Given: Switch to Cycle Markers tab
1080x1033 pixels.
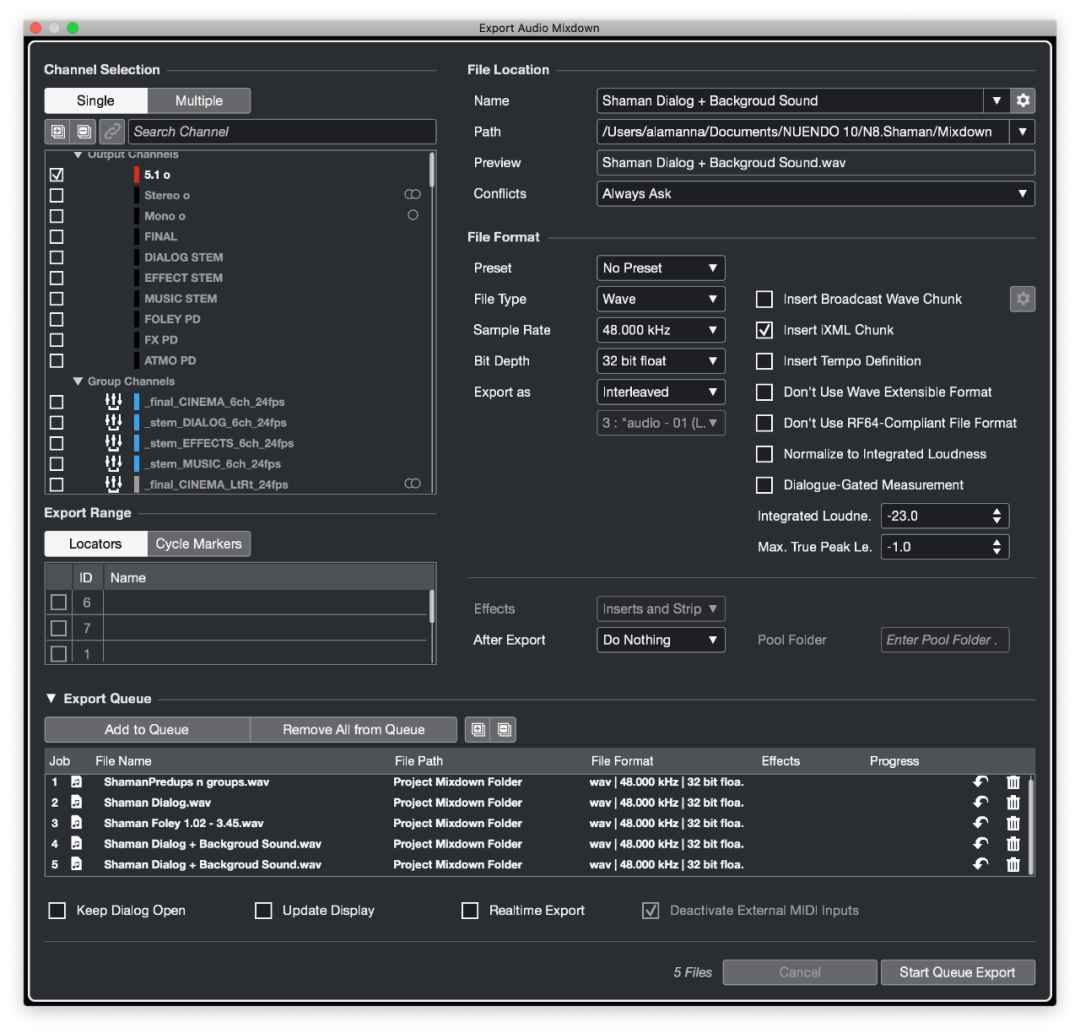Looking at the screenshot, I should click(199, 544).
